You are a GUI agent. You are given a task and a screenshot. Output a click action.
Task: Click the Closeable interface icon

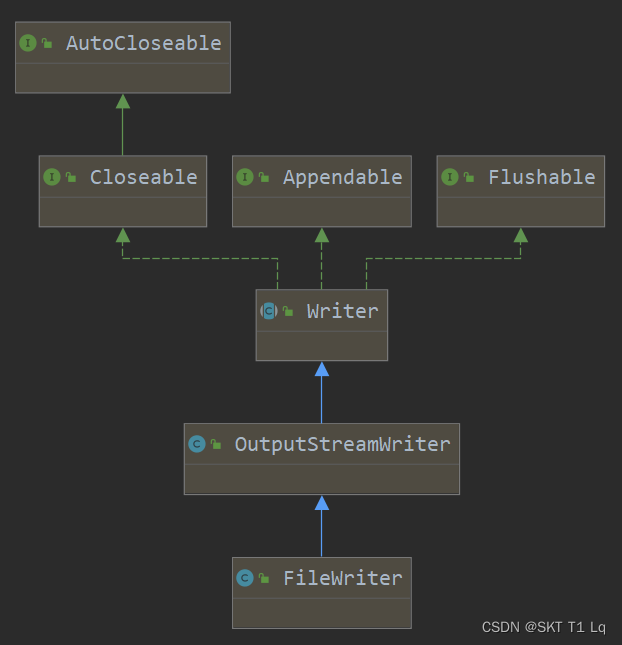tap(51, 177)
